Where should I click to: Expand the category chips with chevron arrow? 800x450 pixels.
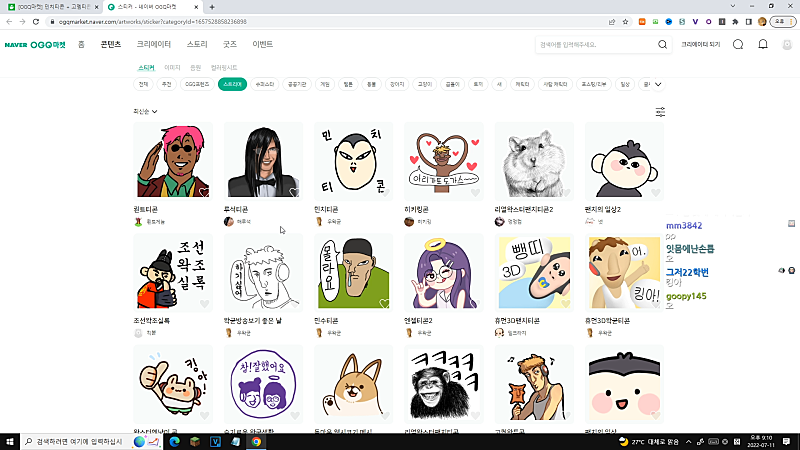[658, 85]
